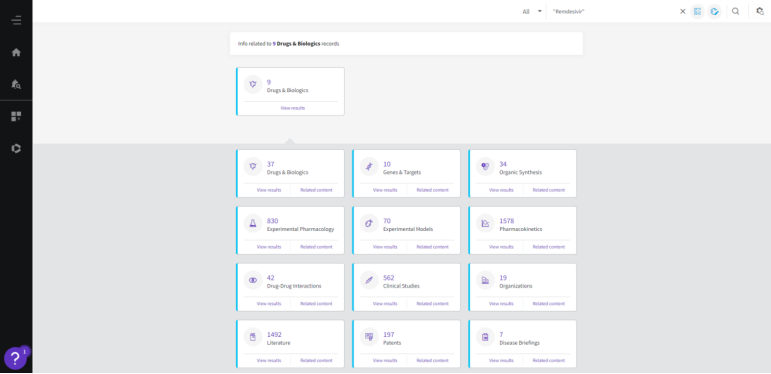Click the 1578 Pharmacokinetics count

click(x=506, y=221)
